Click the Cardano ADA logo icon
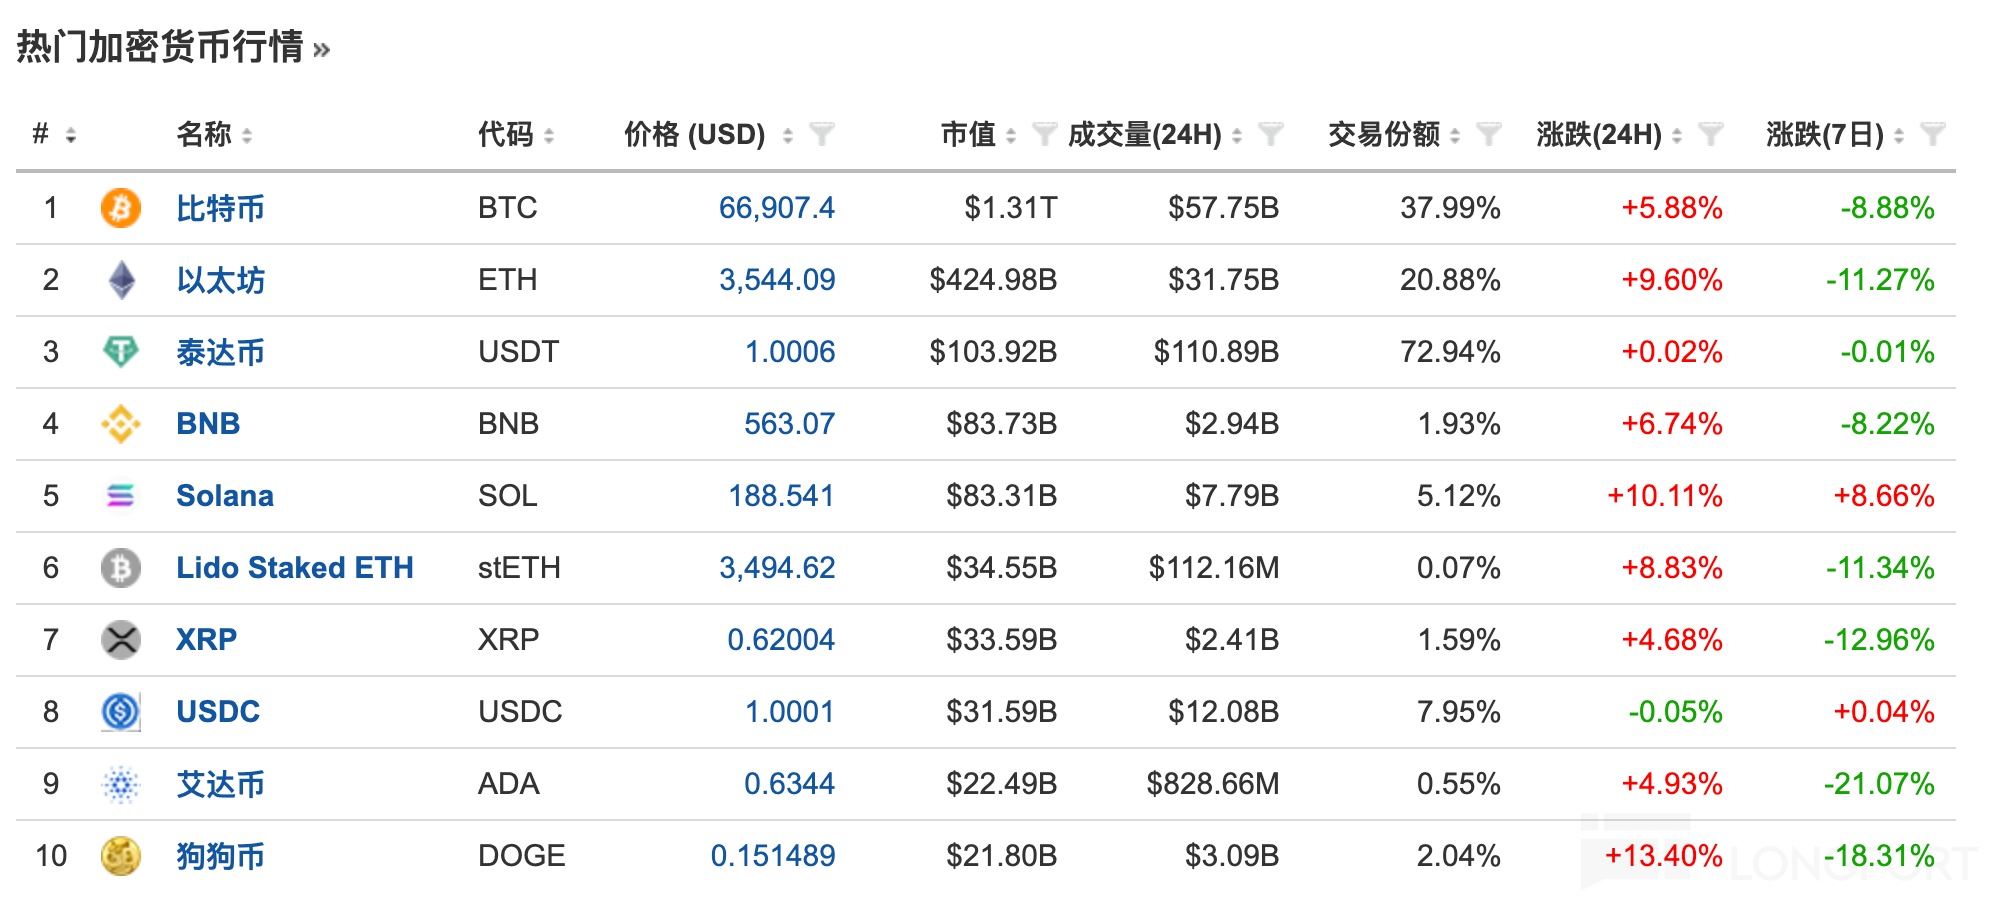The image size is (1994, 906). click(121, 784)
